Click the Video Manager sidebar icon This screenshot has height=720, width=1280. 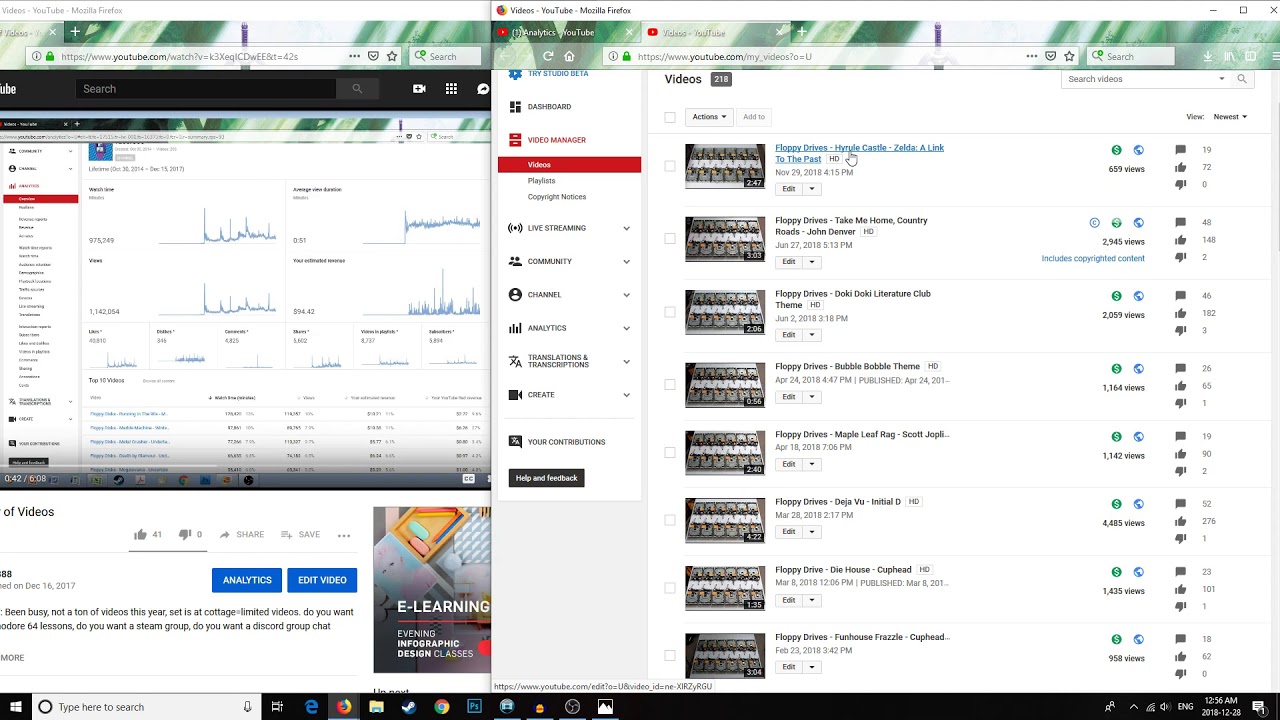pos(515,140)
